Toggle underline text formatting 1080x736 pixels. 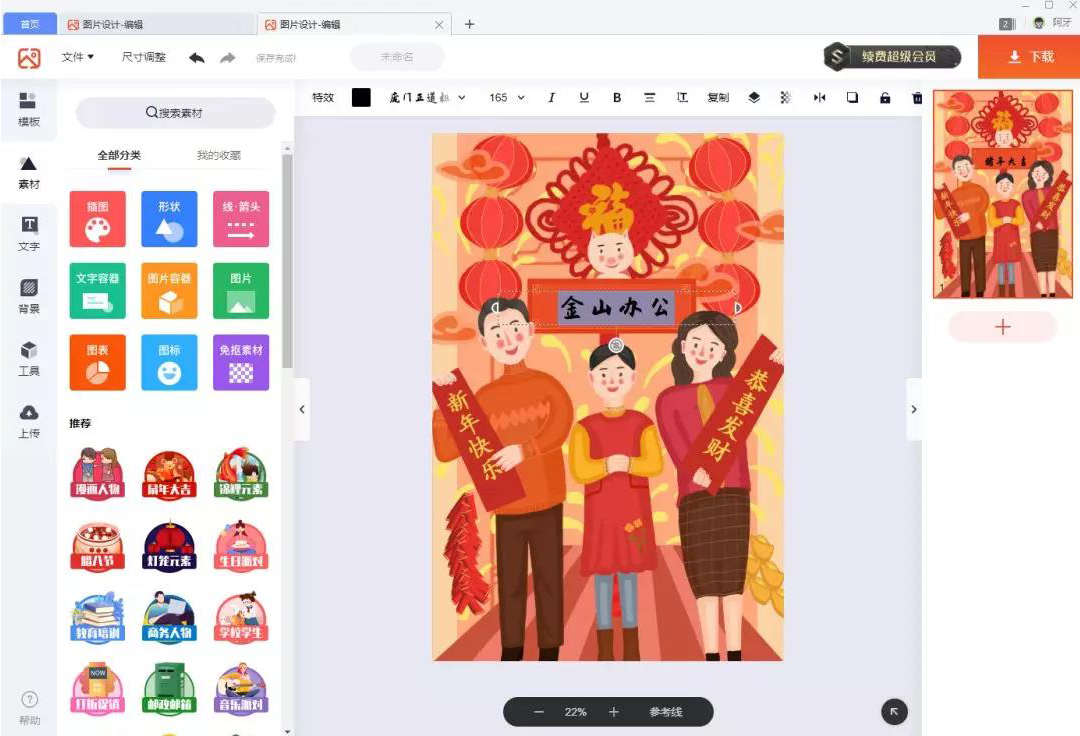[x=584, y=98]
